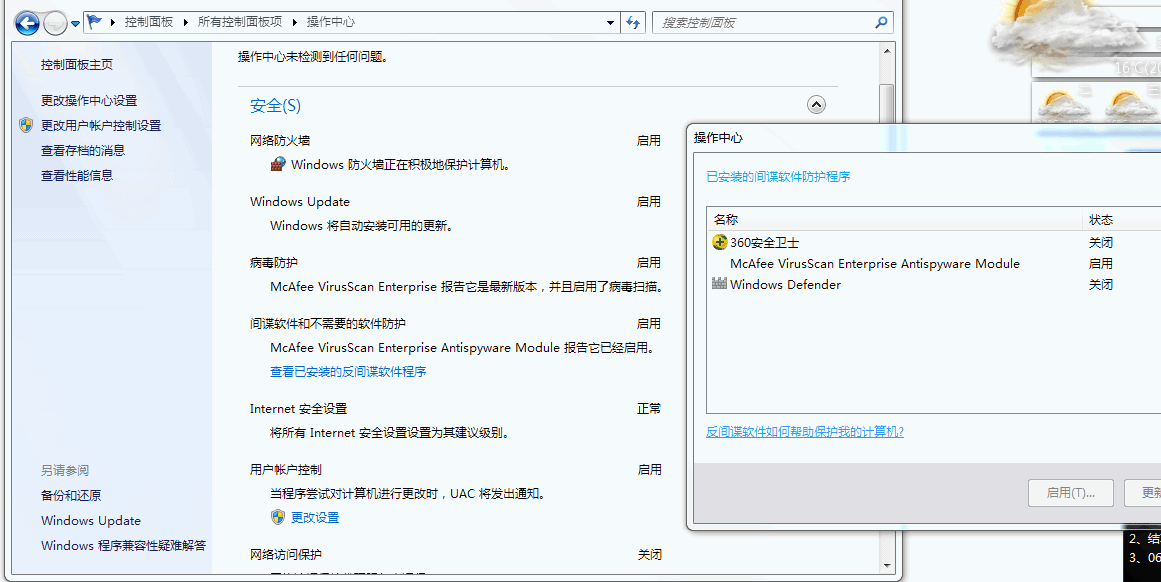This screenshot has height=582, width=1161.
Task: Click 关闭 status of 360安全卫士
Action: pos(1100,242)
